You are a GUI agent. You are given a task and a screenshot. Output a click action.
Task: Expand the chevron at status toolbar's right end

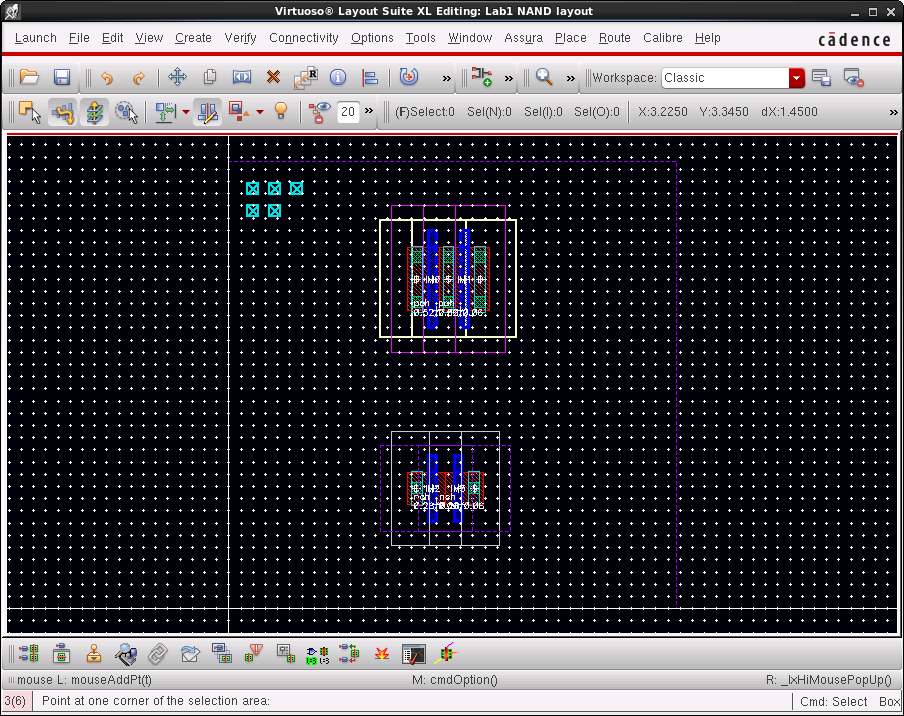pos(893,112)
